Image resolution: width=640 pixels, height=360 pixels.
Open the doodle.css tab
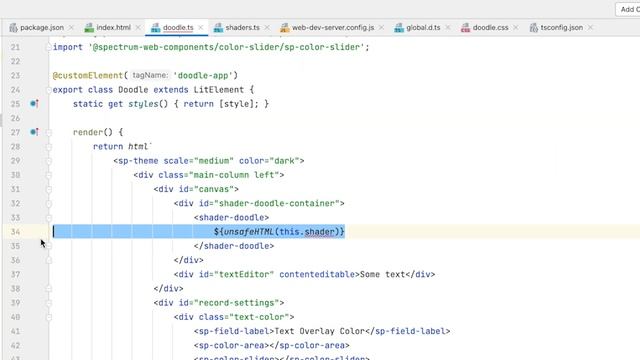click(x=490, y=27)
